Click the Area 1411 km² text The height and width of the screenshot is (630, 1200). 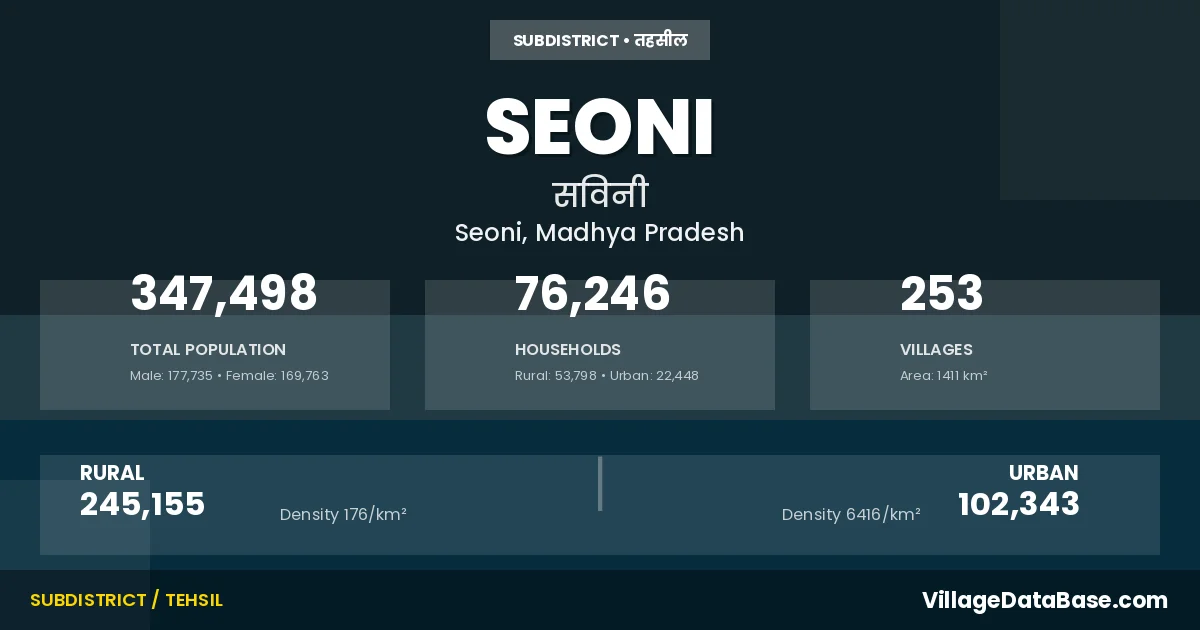click(944, 376)
